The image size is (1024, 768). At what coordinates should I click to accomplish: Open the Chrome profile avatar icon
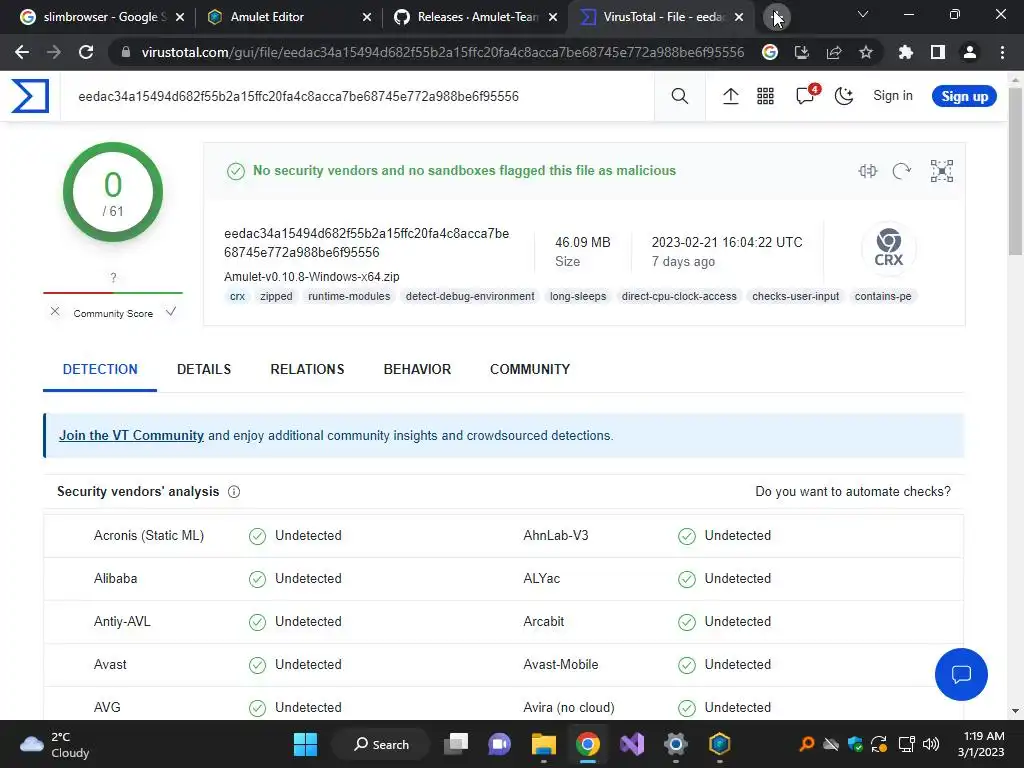click(x=970, y=52)
